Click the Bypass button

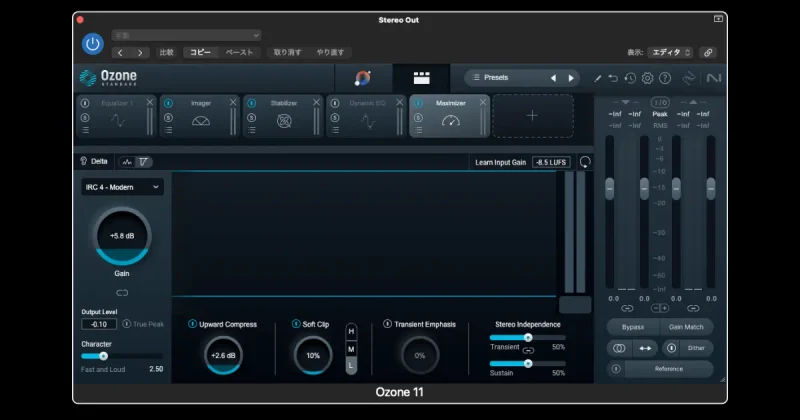(x=633, y=327)
